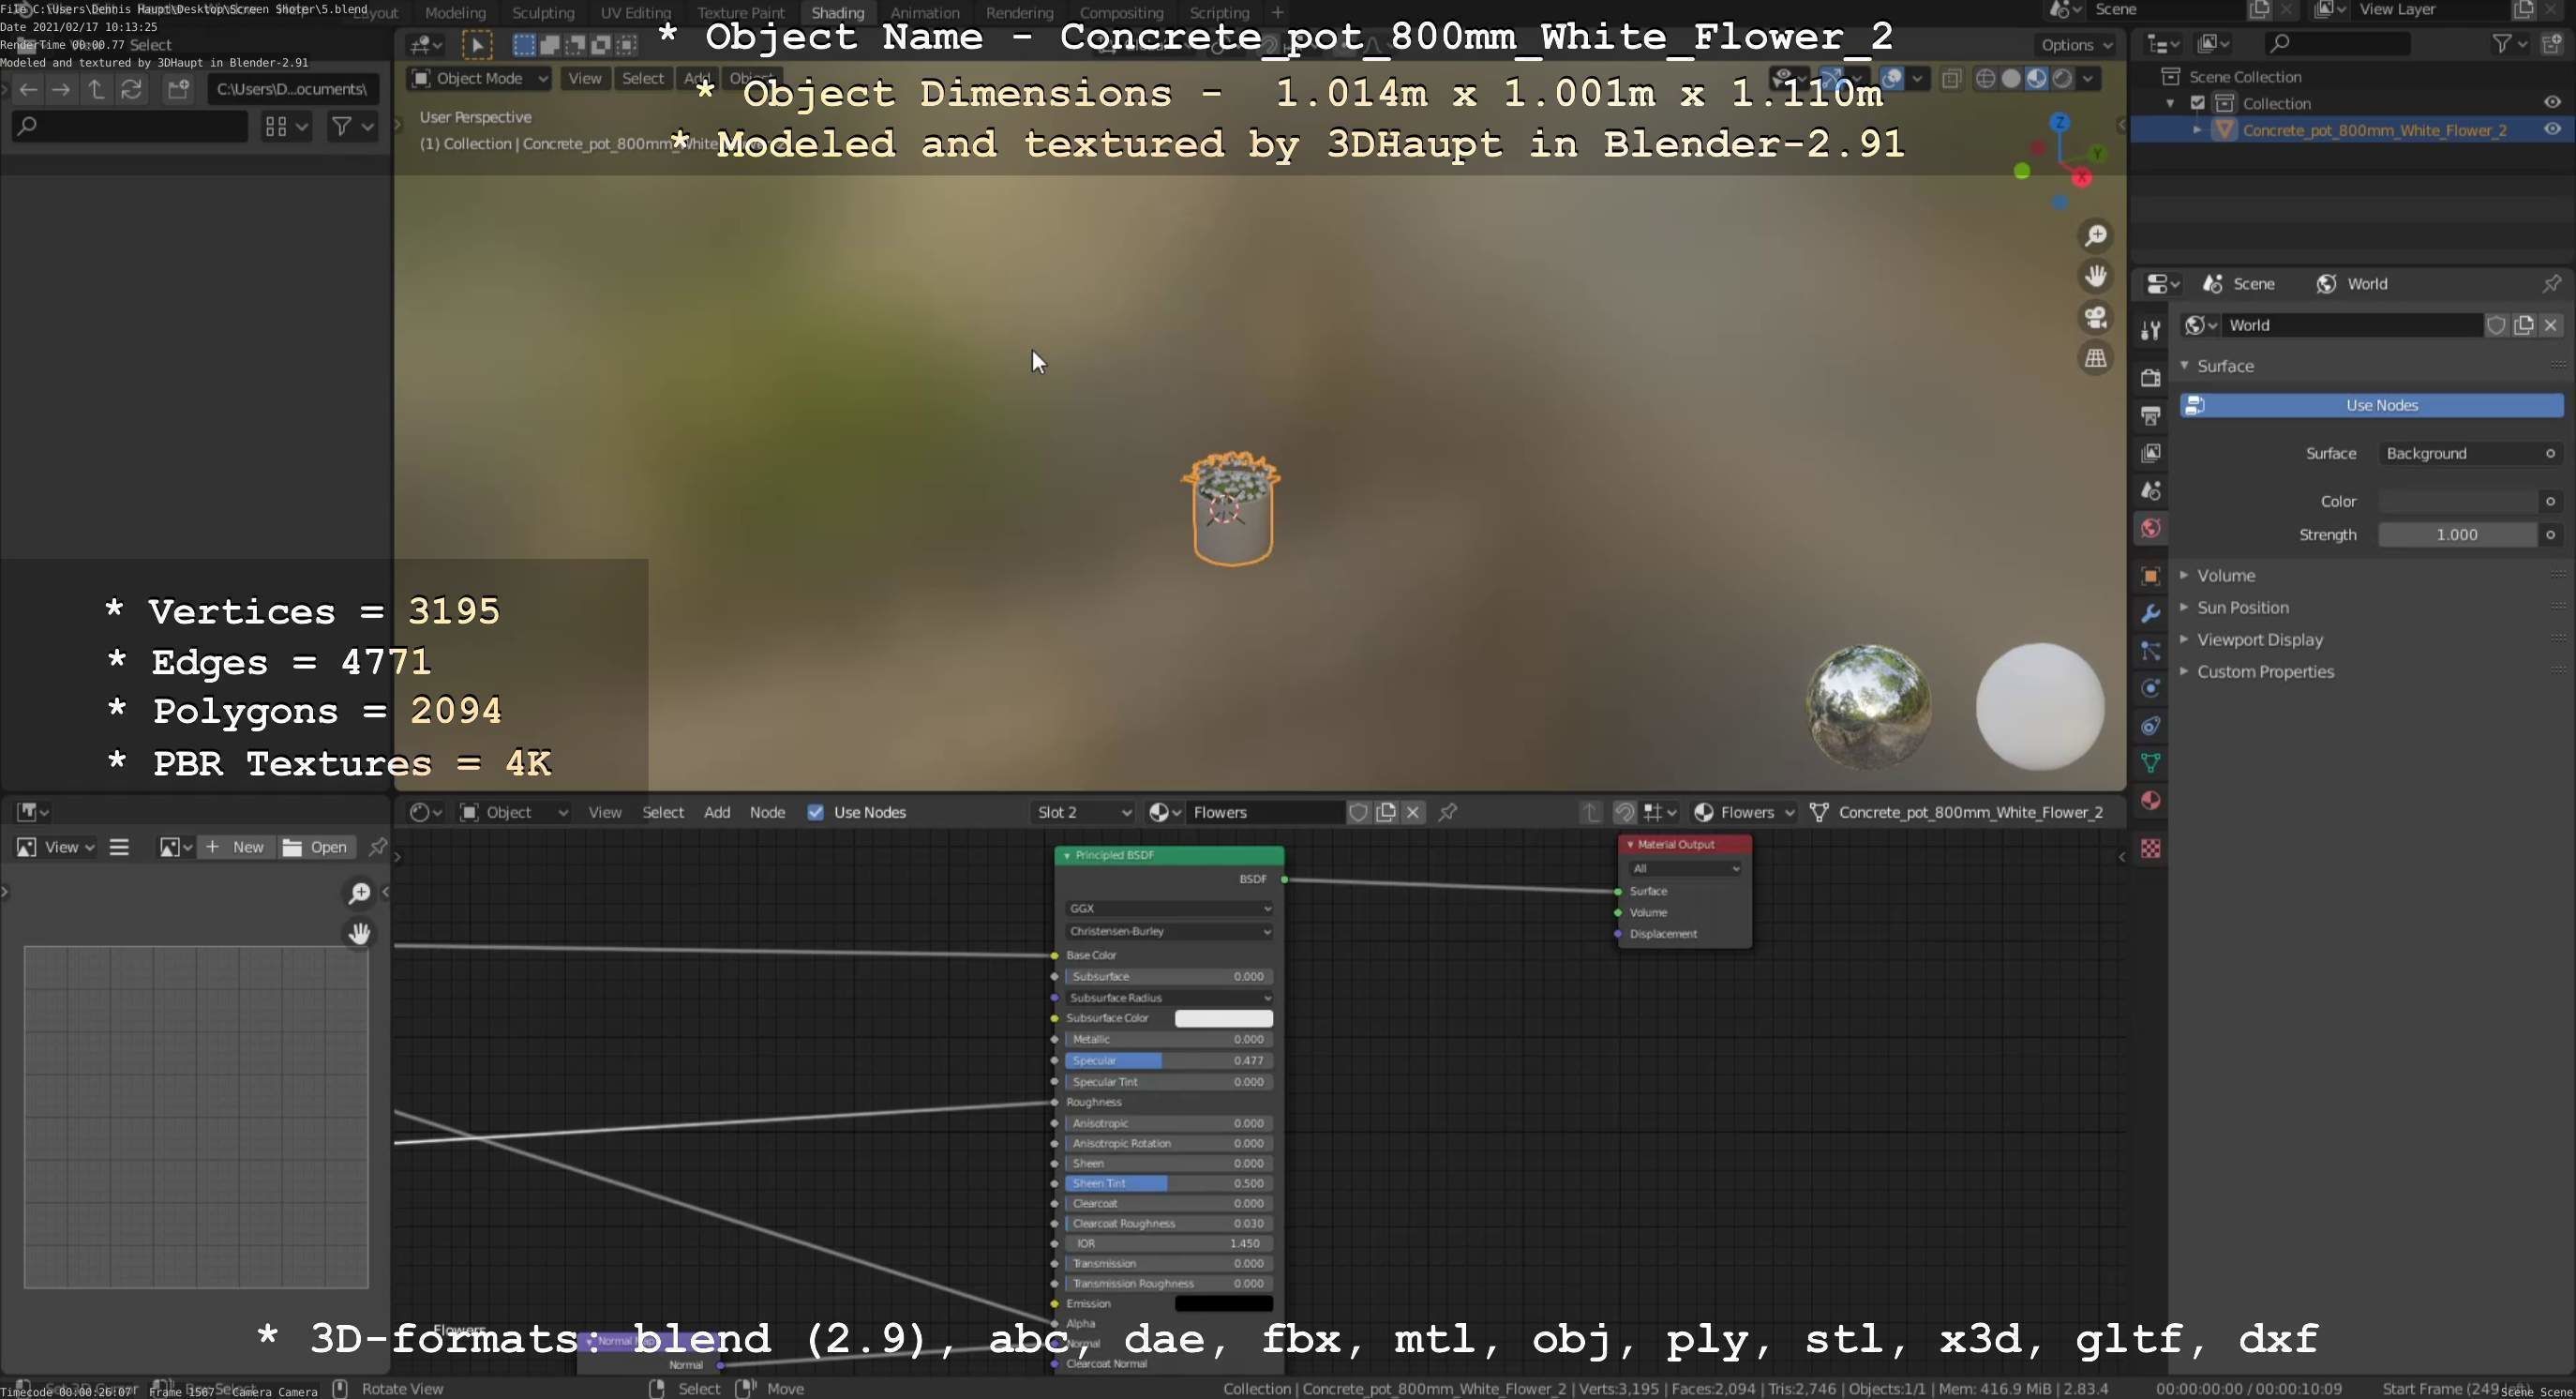This screenshot has height=1399, width=2576.
Task: Toggle Collection checkbox in outliner
Action: pyautogui.click(x=2197, y=103)
